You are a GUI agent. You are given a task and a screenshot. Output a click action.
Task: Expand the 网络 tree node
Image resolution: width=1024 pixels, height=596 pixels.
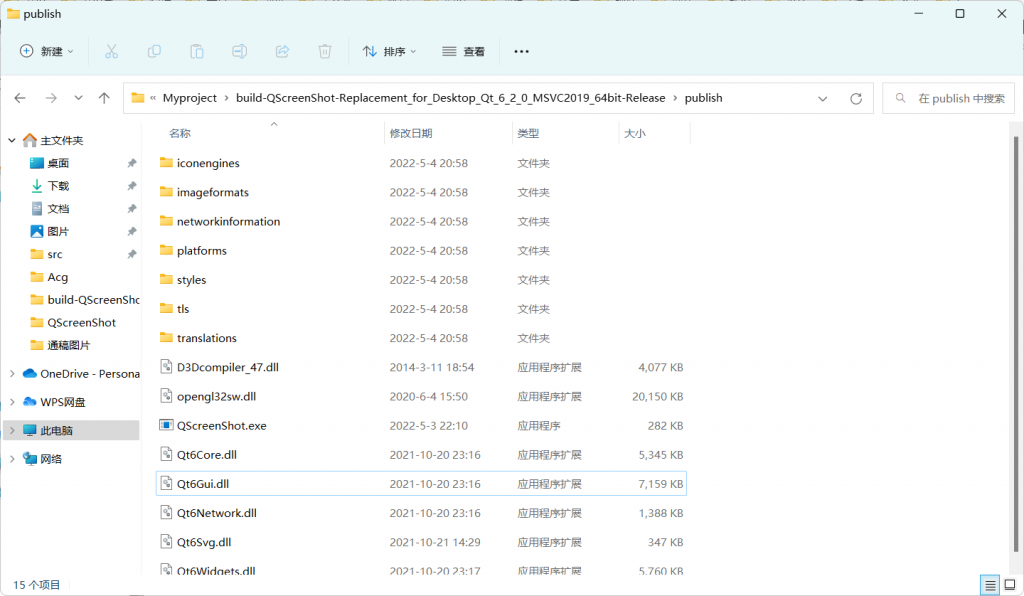(x=12, y=459)
